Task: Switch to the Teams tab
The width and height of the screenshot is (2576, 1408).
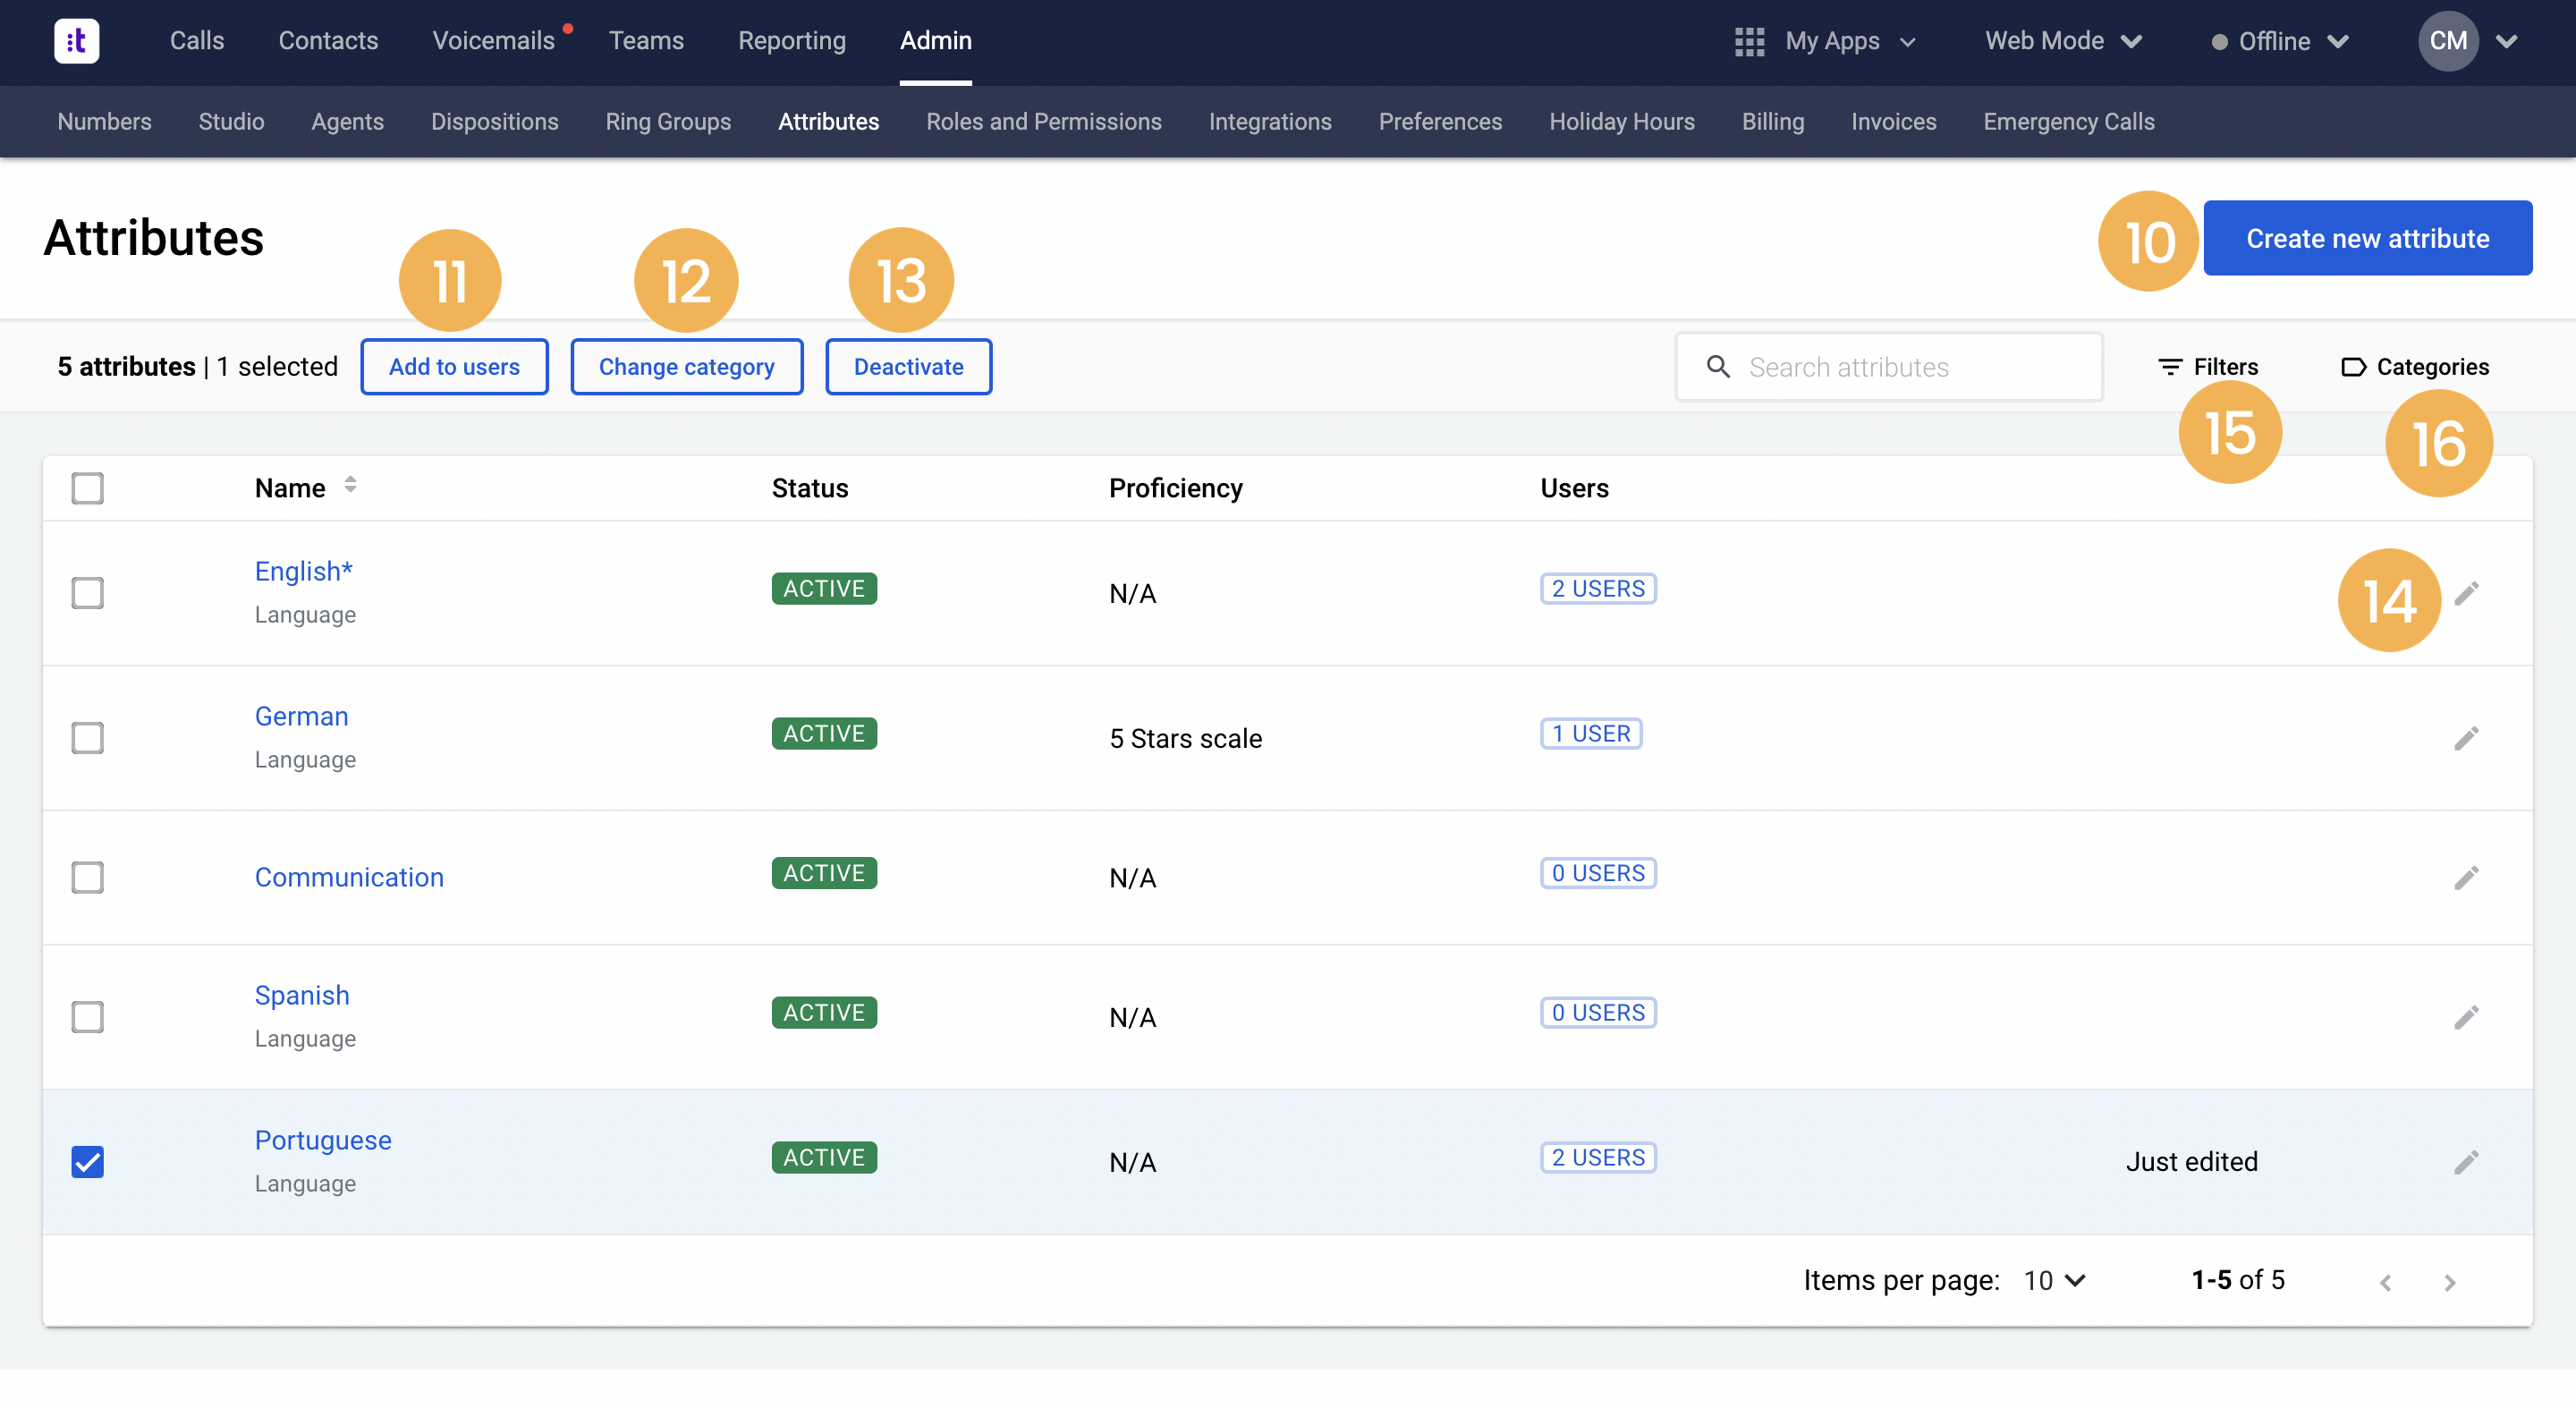Action: point(646,41)
